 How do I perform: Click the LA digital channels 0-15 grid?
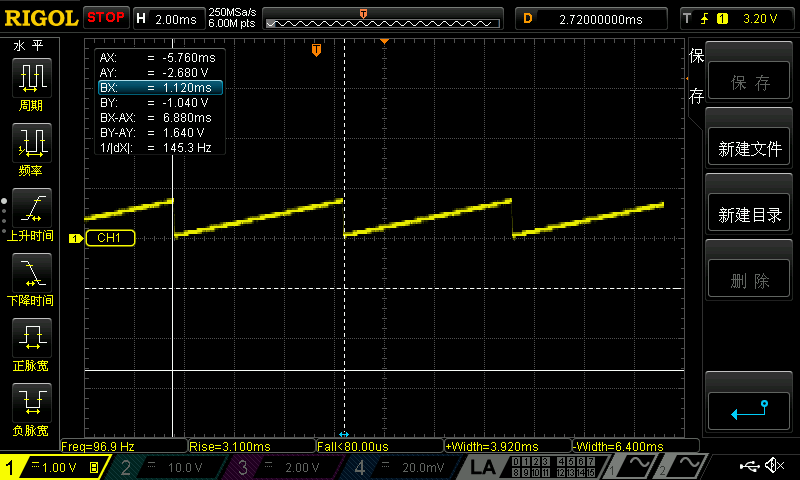553,467
